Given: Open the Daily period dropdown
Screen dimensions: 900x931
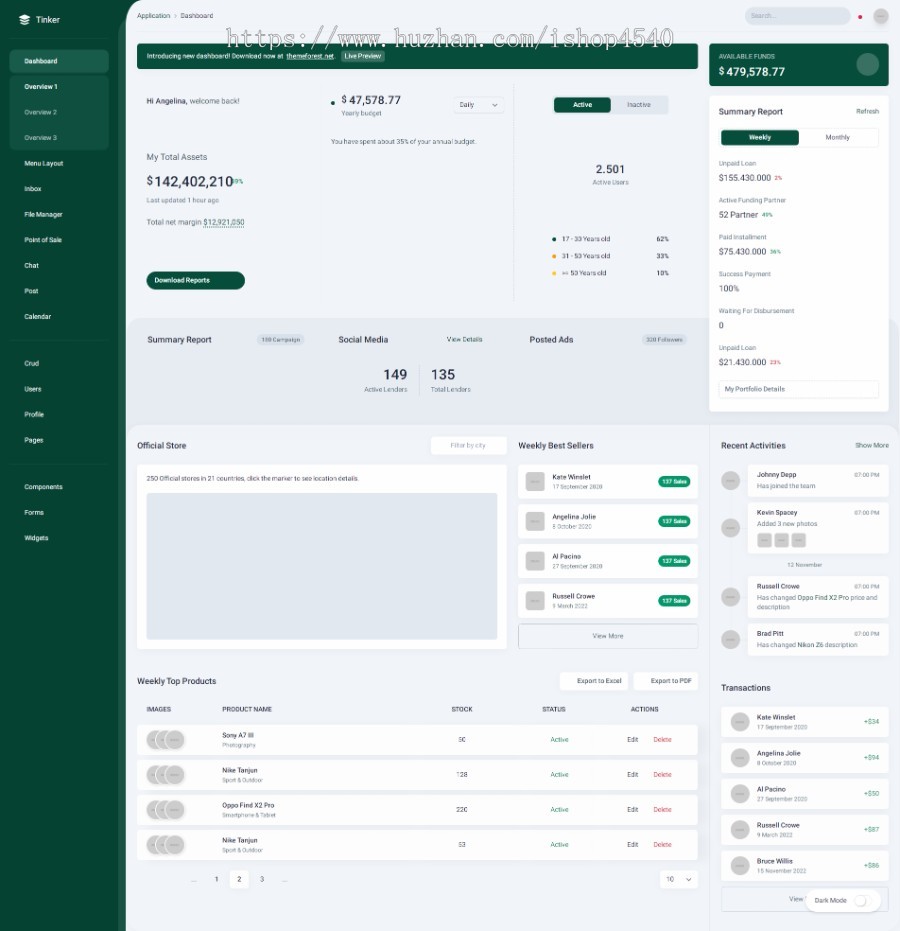Looking at the screenshot, I should pos(478,105).
